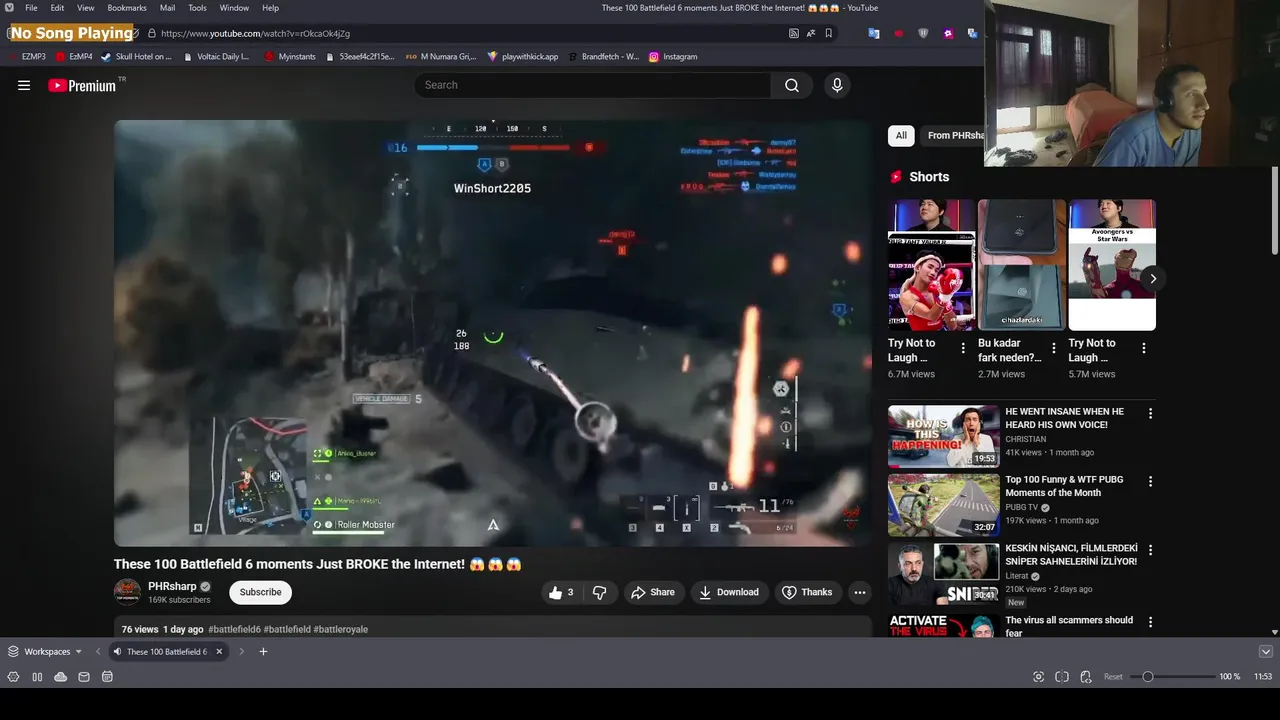Open the calendar icon in status bar
This screenshot has width=1280, height=720.
(x=107, y=677)
